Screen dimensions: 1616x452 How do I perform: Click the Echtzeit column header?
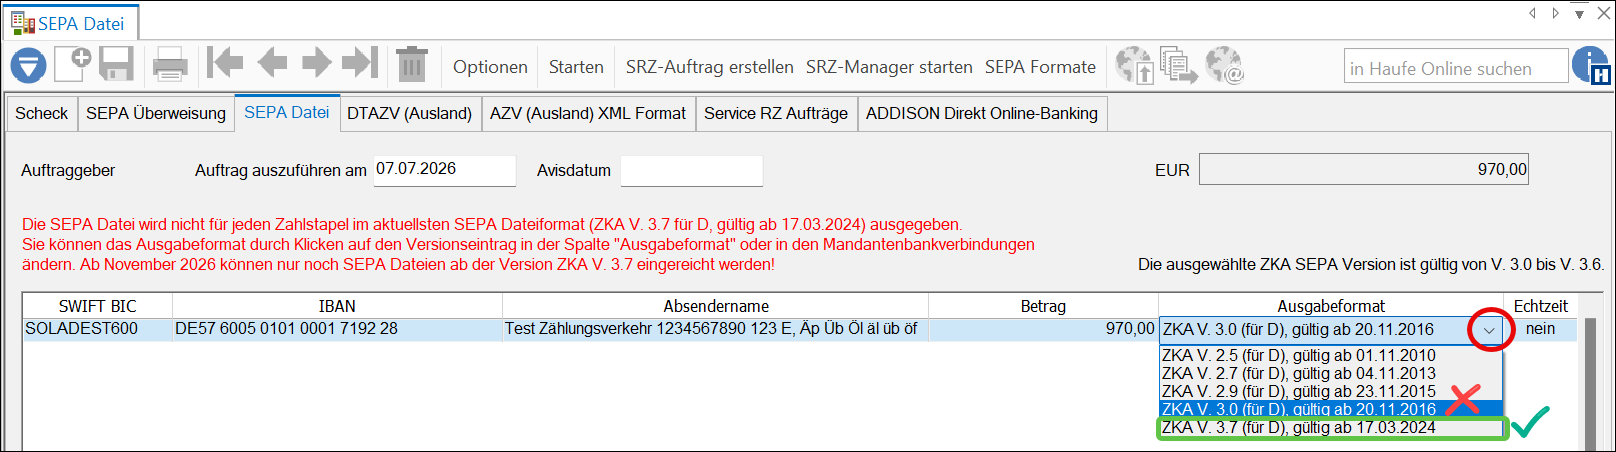pos(1540,306)
